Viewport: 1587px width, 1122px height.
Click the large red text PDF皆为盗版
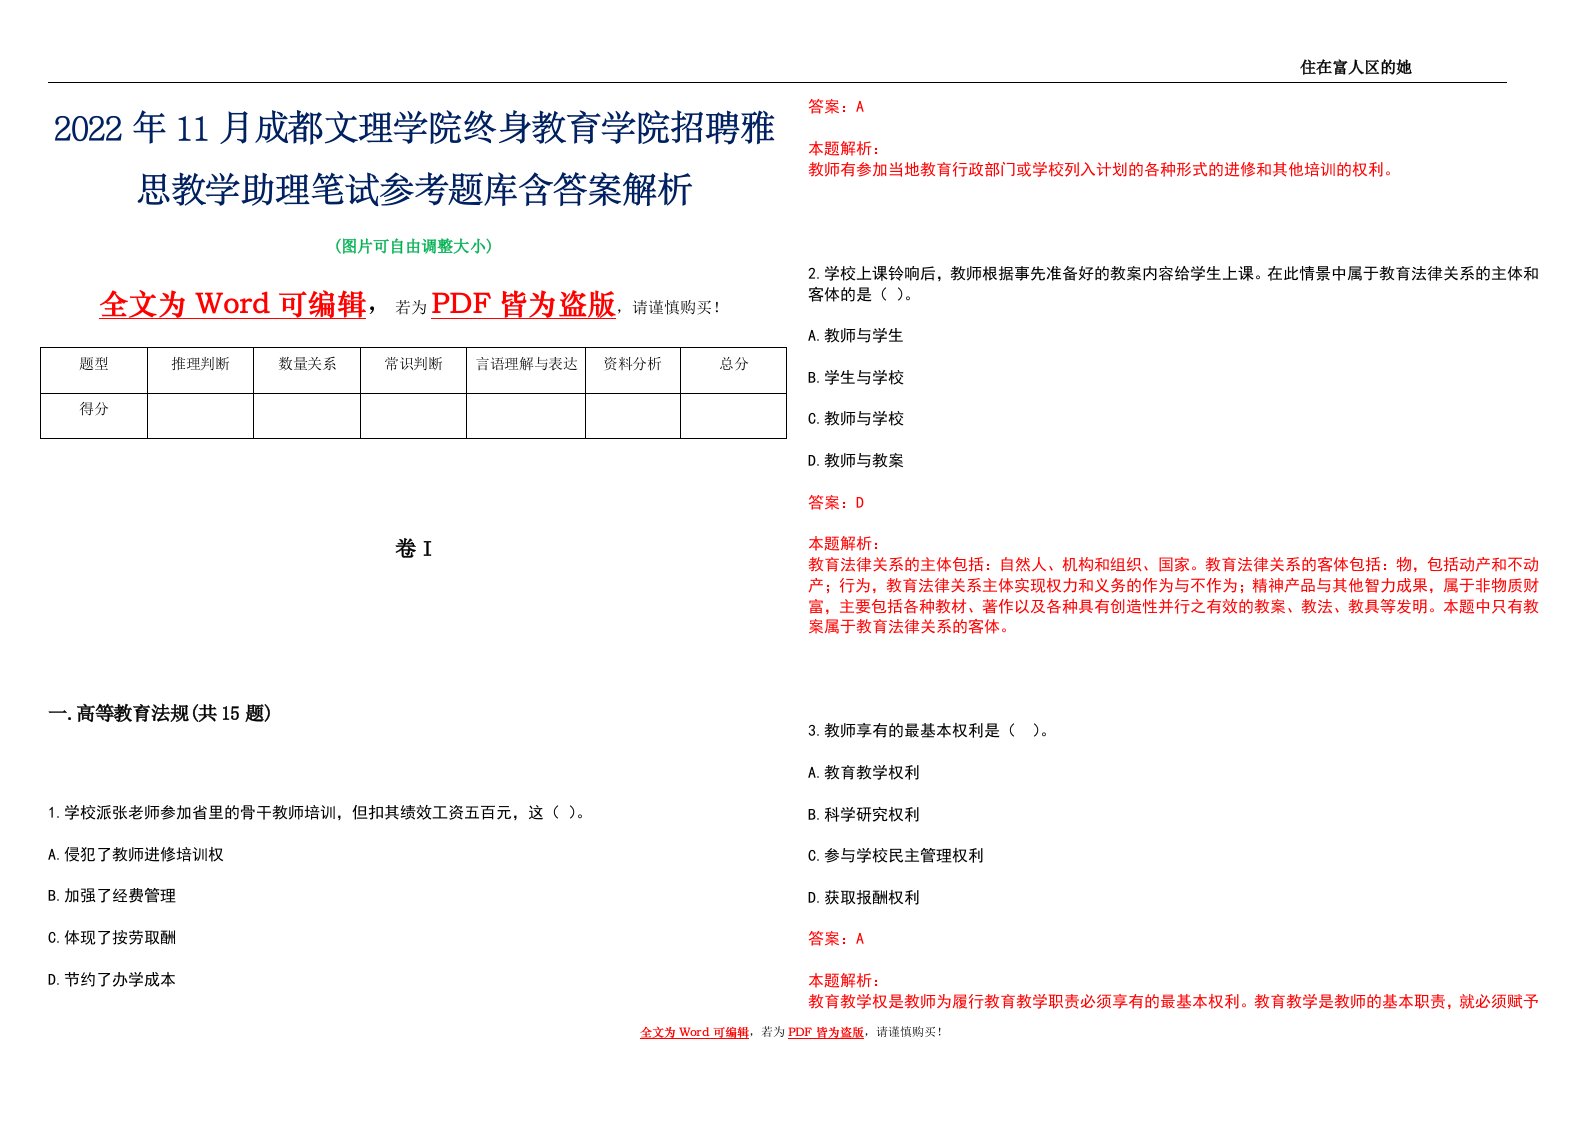pos(523,304)
